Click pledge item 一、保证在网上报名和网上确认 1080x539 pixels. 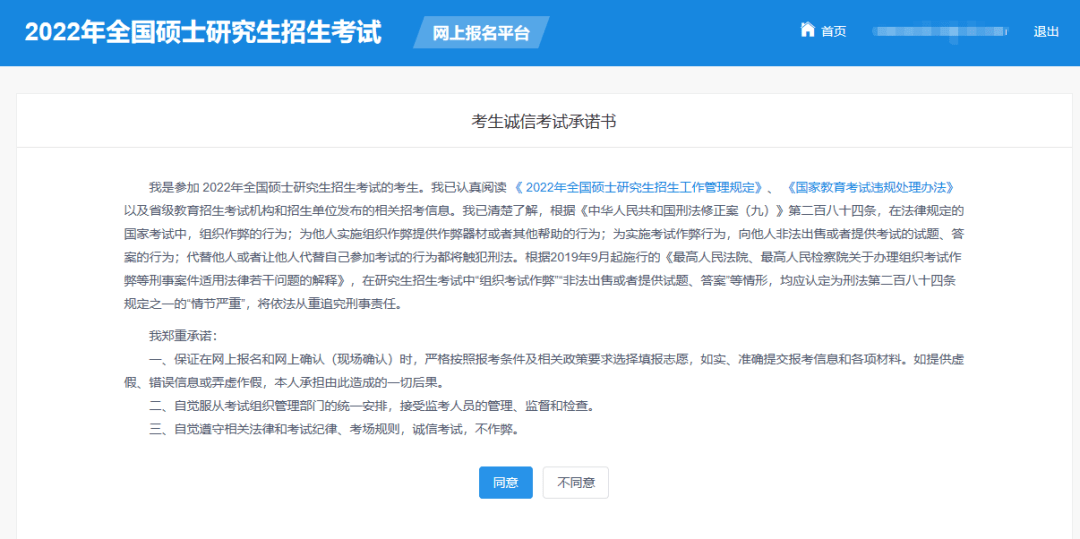coord(543,370)
